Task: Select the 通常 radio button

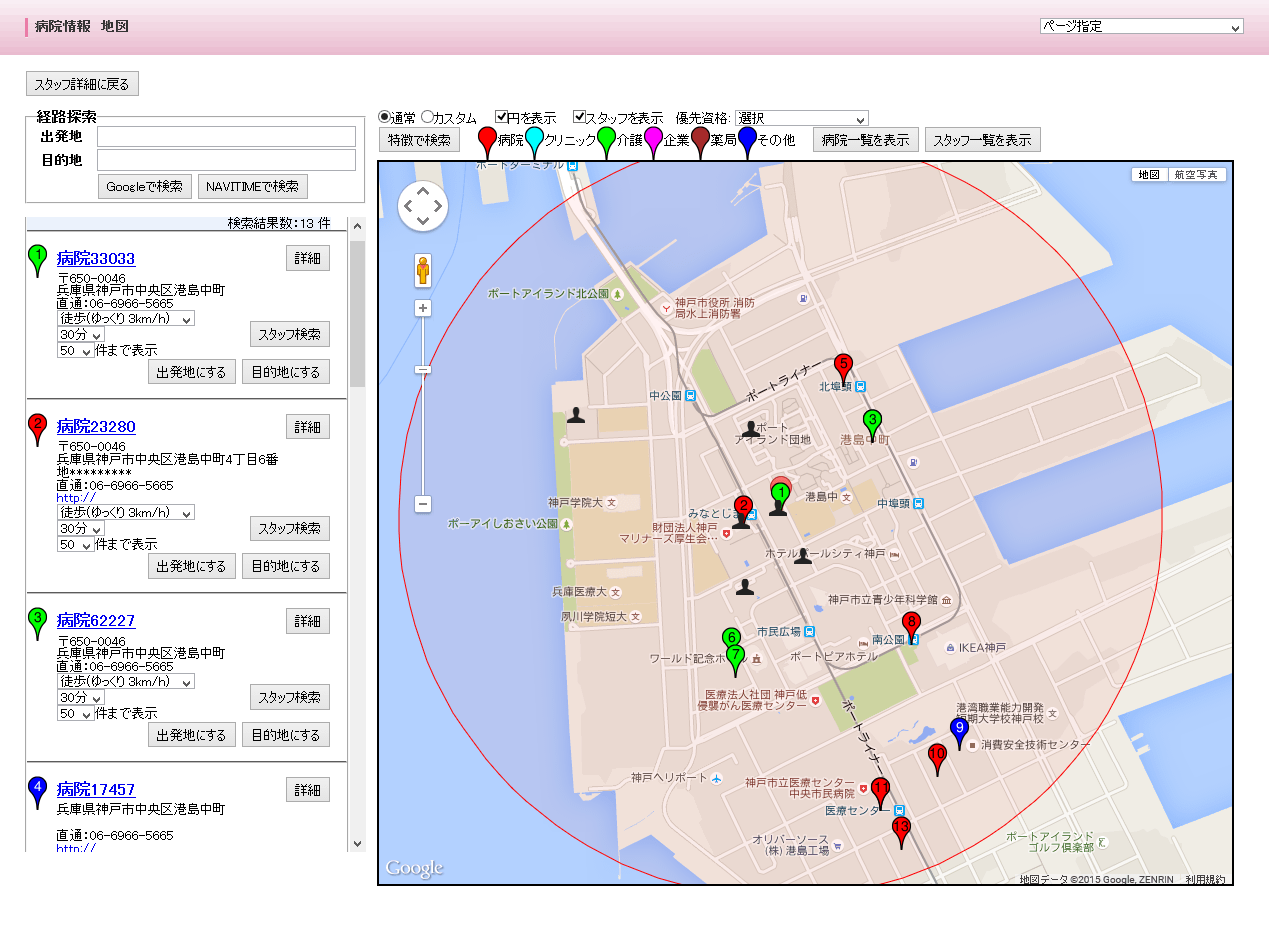Action: click(384, 117)
